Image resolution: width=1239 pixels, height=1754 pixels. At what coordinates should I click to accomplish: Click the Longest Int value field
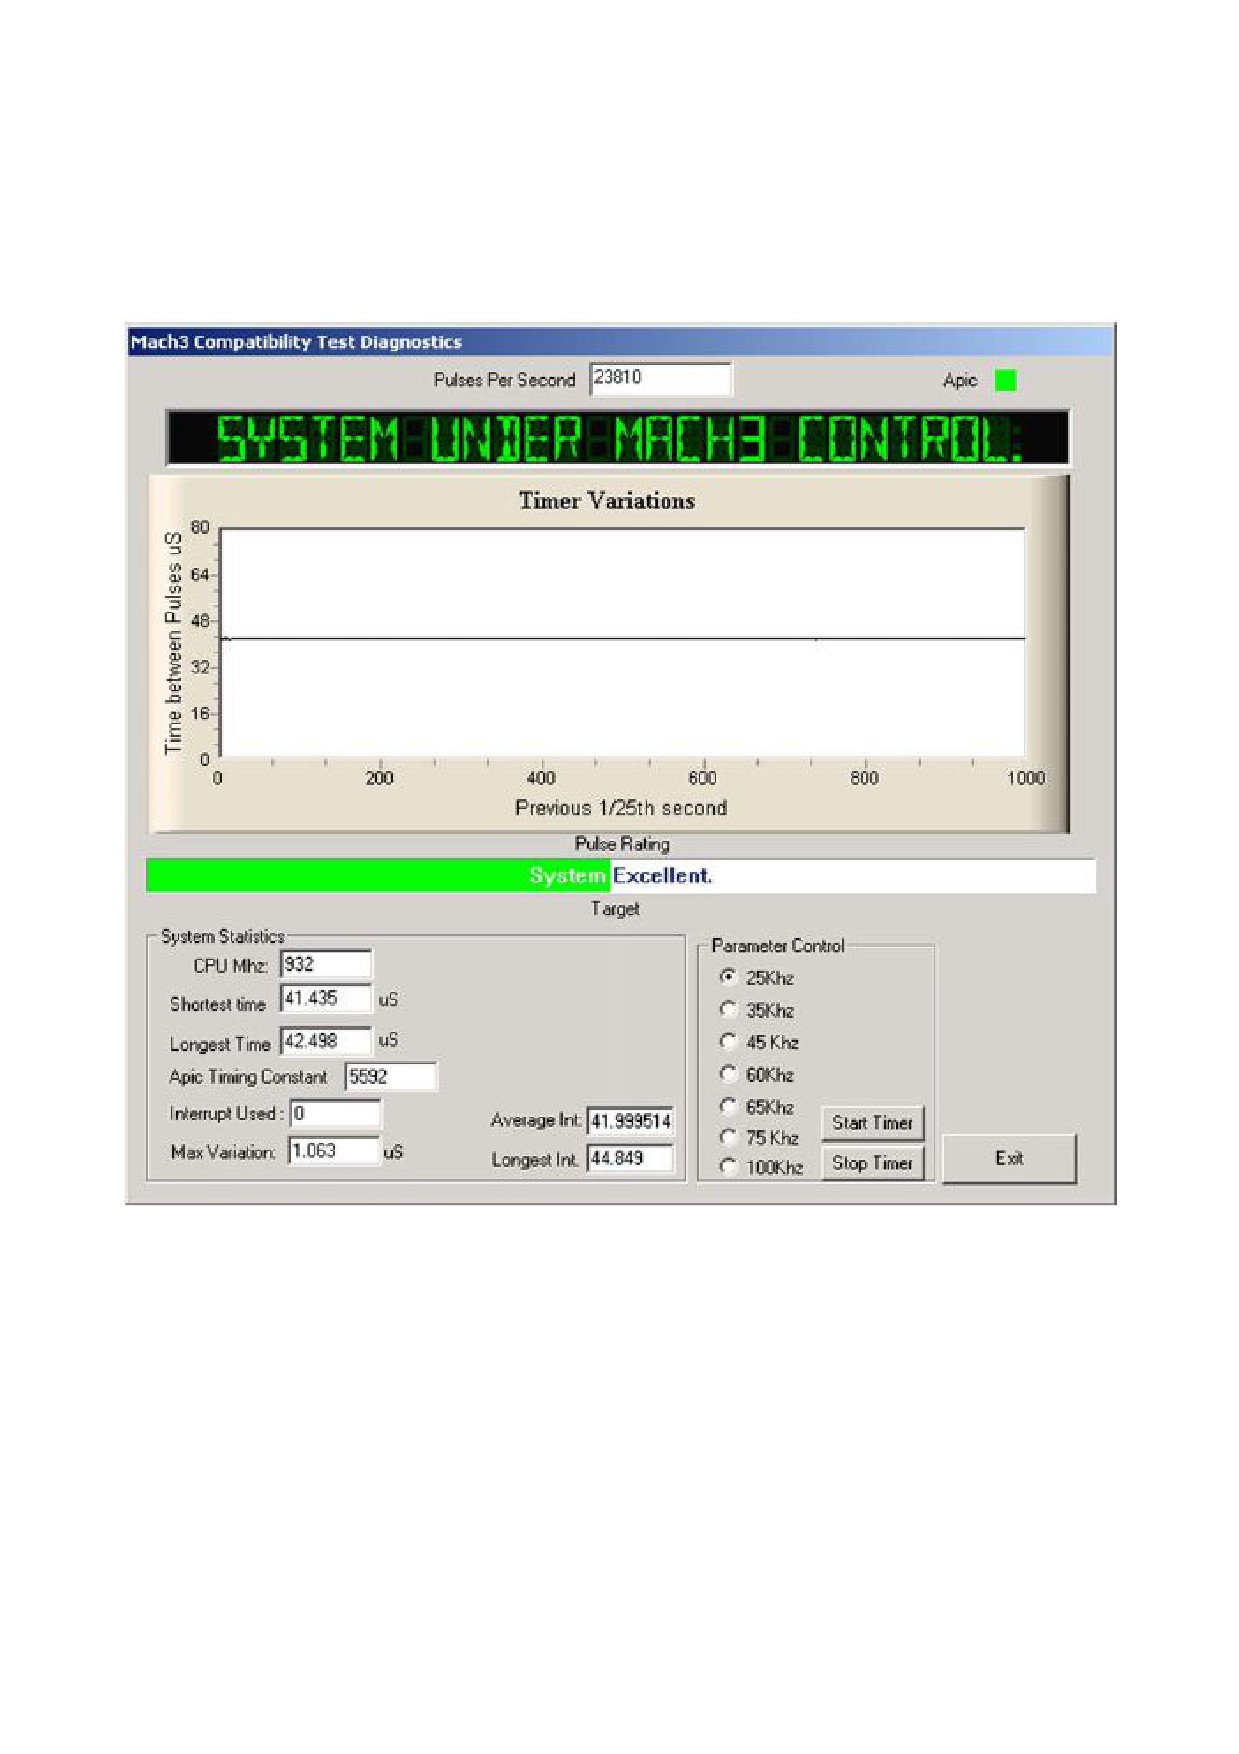pos(630,1158)
